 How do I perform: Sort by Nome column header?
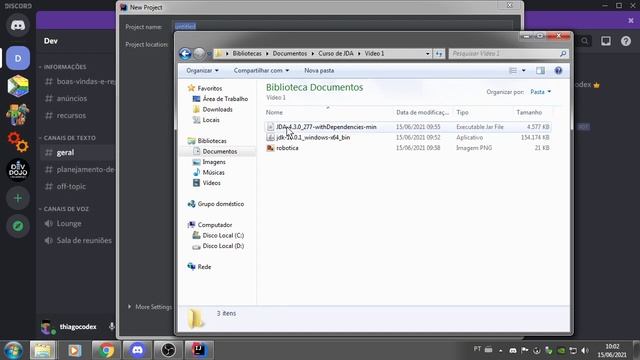point(328,112)
